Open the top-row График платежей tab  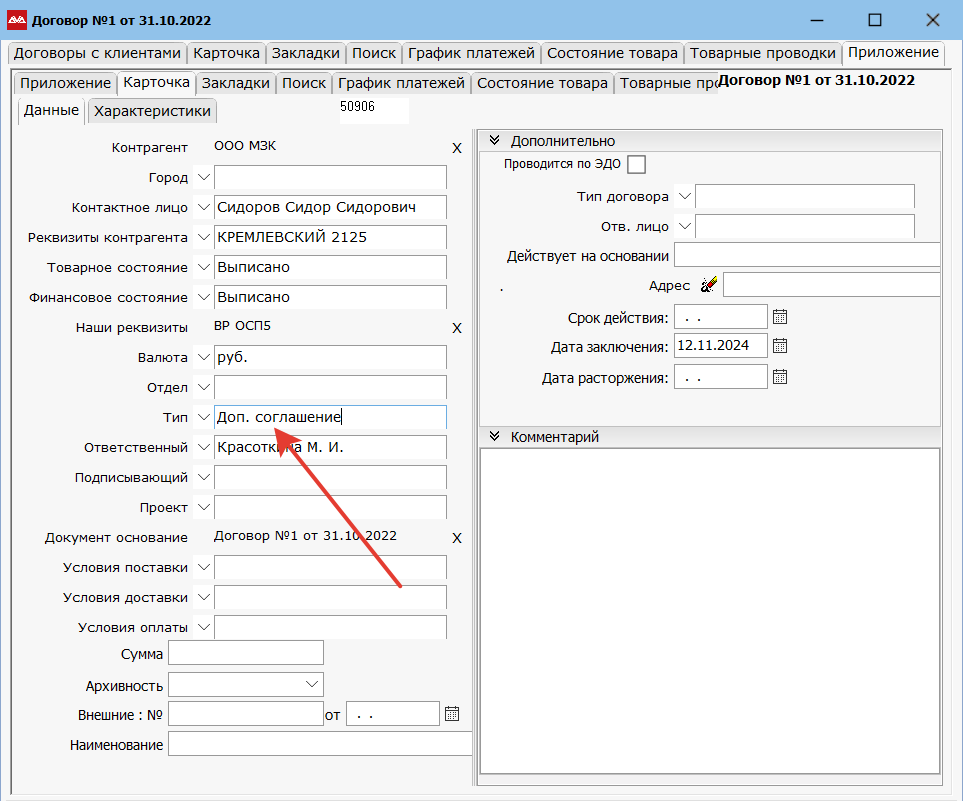pos(471,53)
